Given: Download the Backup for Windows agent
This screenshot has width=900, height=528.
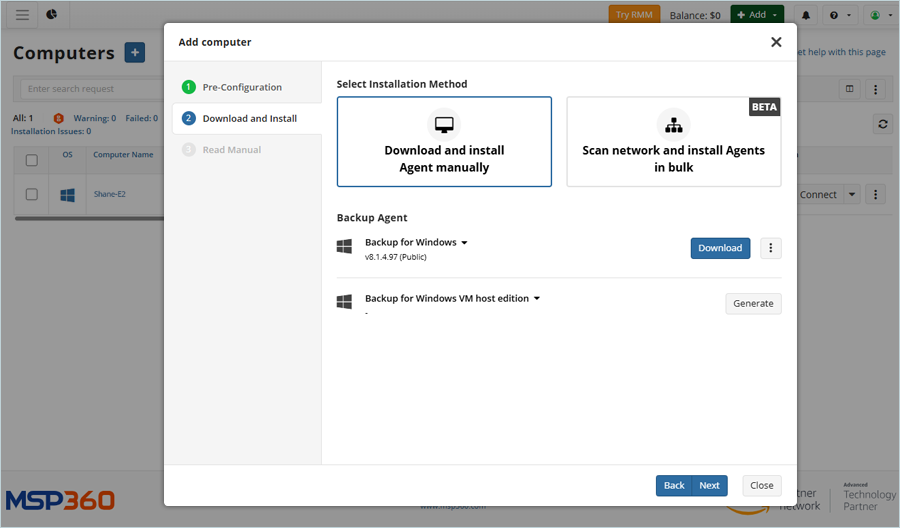Looking at the screenshot, I should point(720,248).
